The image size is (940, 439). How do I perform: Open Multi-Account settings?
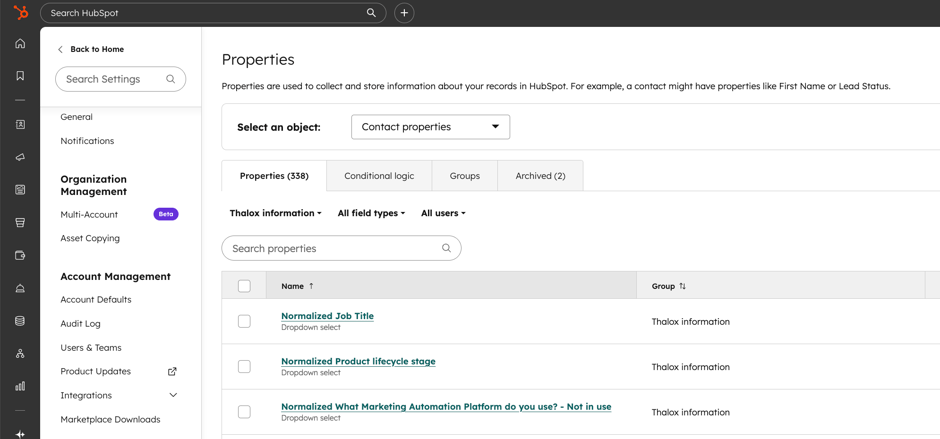click(89, 214)
